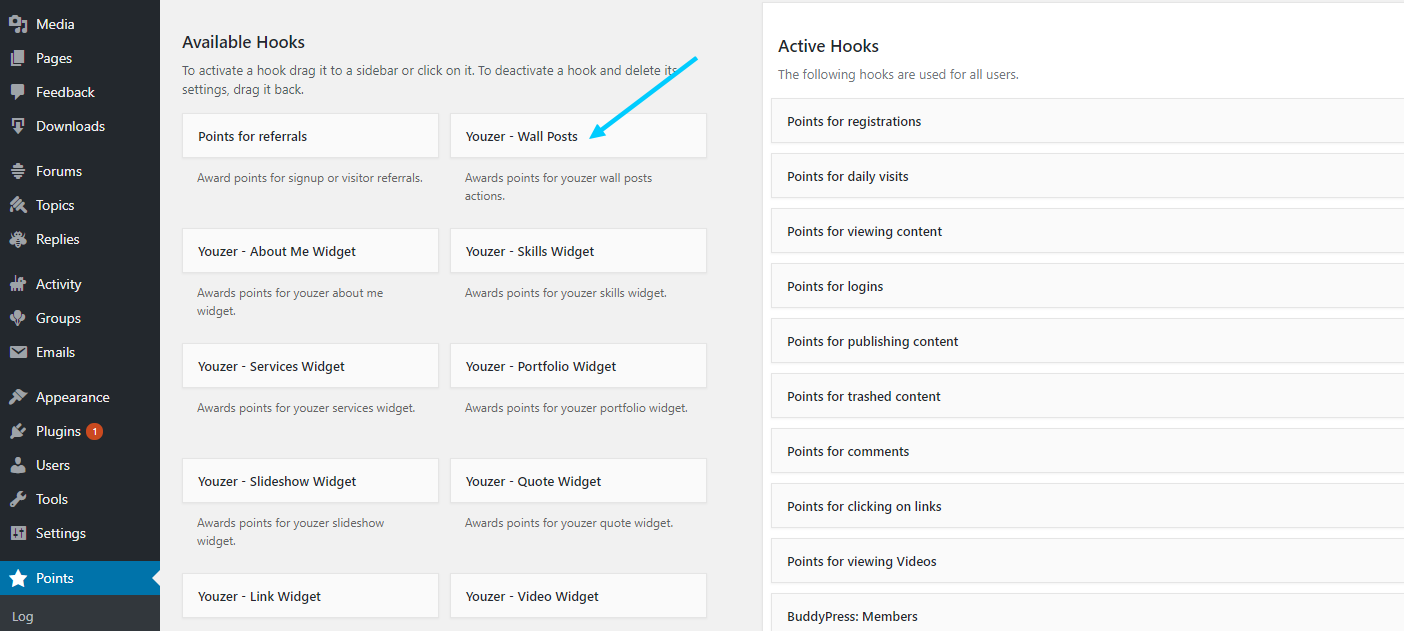1404x631 pixels.
Task: Activate the Points for referrals hook
Action: tap(310, 136)
